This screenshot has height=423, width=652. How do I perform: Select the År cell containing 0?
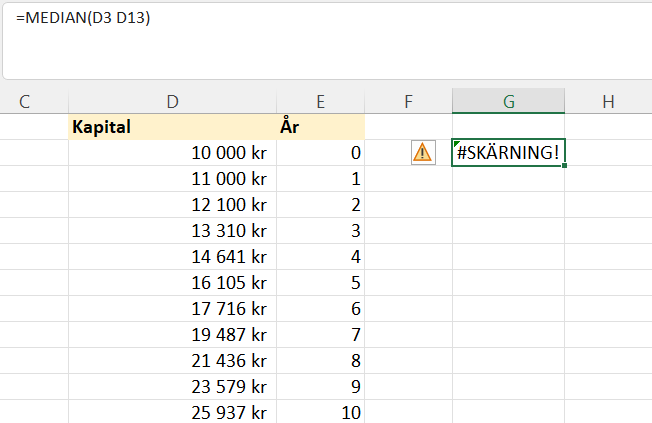coord(320,153)
